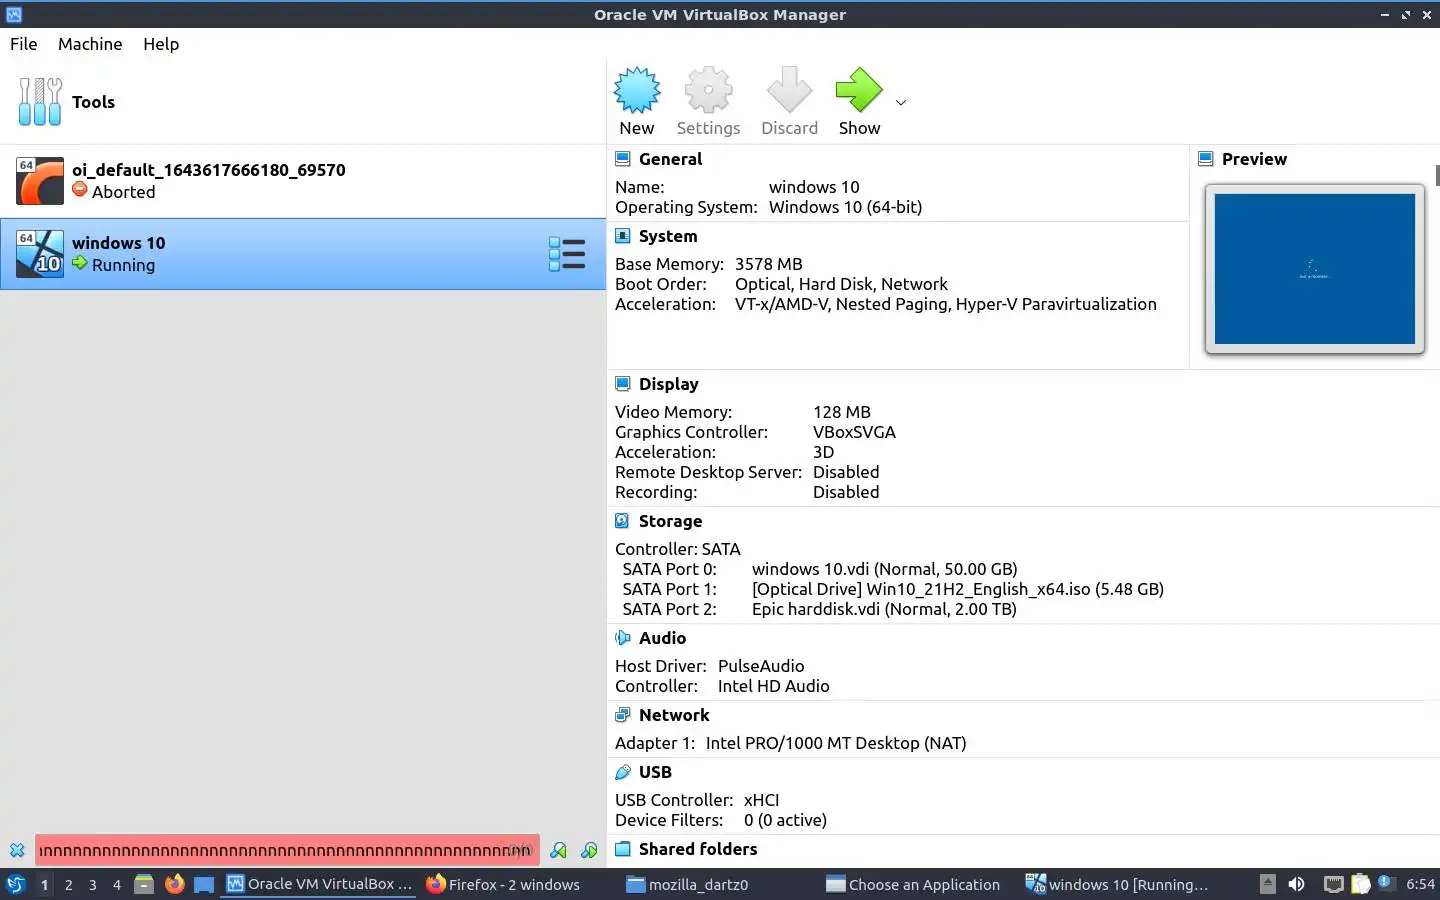This screenshot has width=1440, height=900.
Task: Click the New virtual machine icon
Action: pos(637,91)
